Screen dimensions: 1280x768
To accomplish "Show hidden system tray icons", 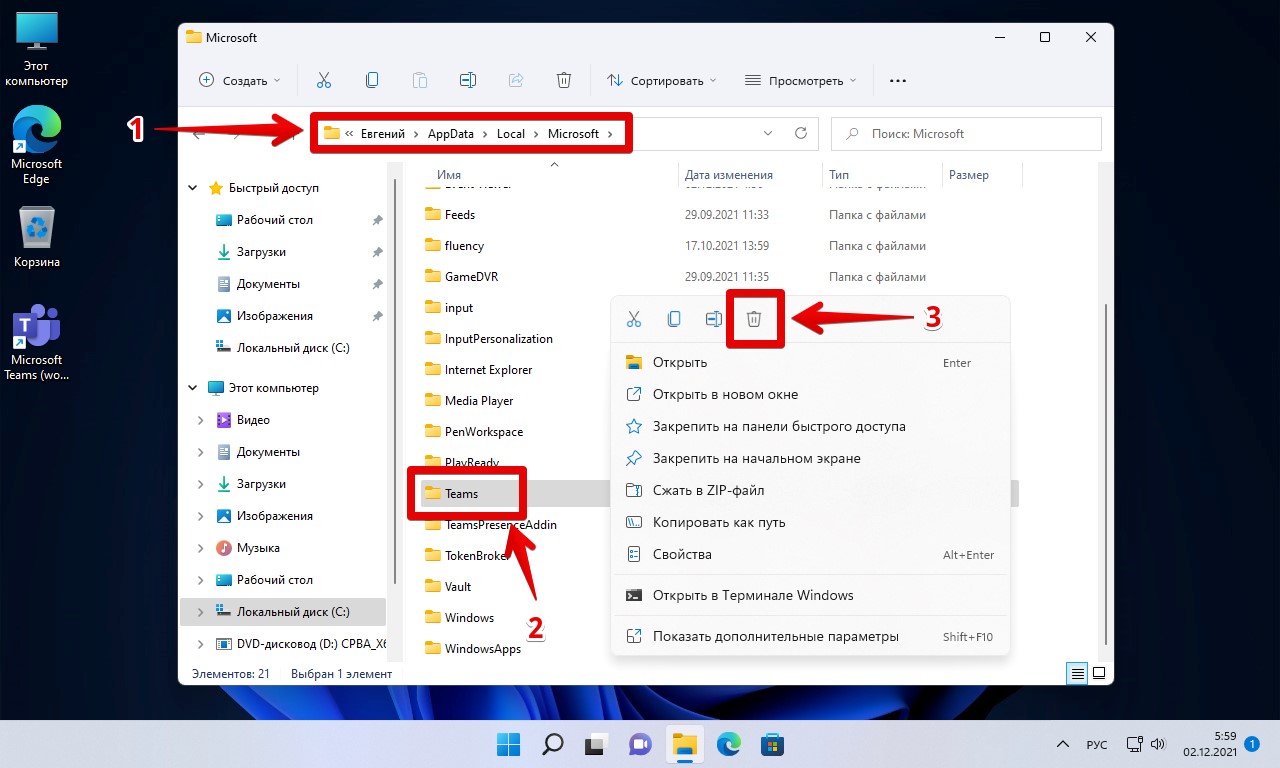I will pos(1063,745).
